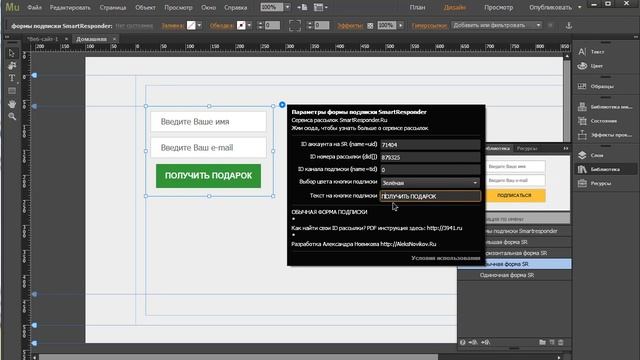Click the Условия использования link
640x360 pixels.
445,258
